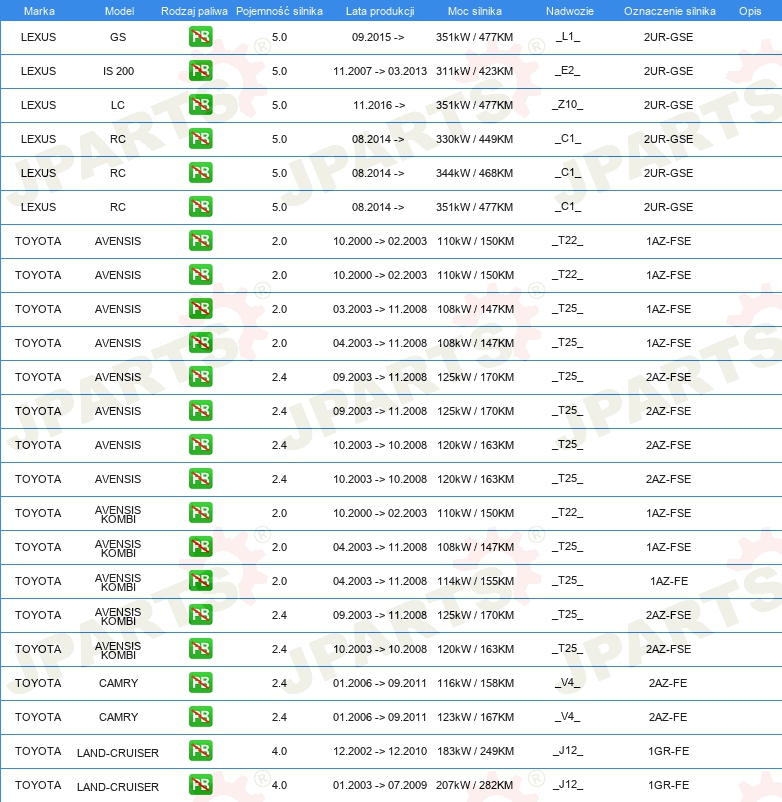Click the fuel icon for the LEXUS RC 344kW row
The width and height of the screenshot is (782, 802).
[x=200, y=173]
